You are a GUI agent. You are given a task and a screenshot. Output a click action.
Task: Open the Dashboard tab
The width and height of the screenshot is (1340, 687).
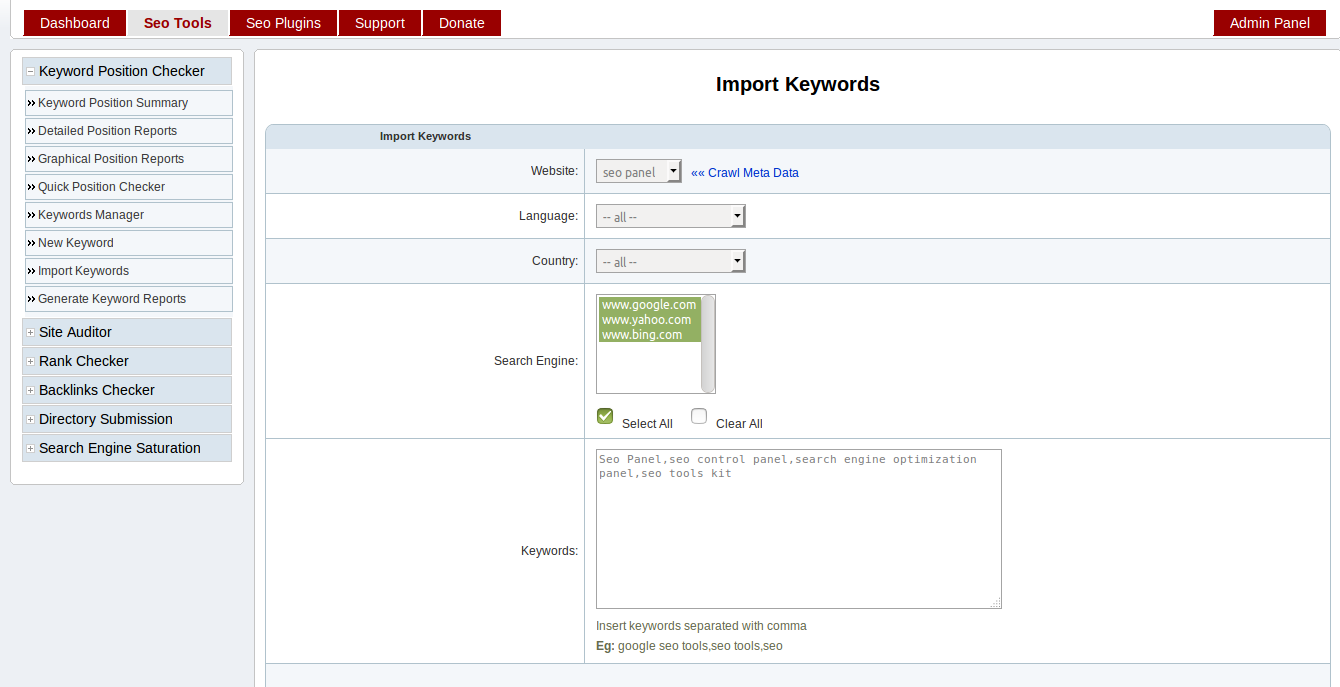[x=75, y=23]
